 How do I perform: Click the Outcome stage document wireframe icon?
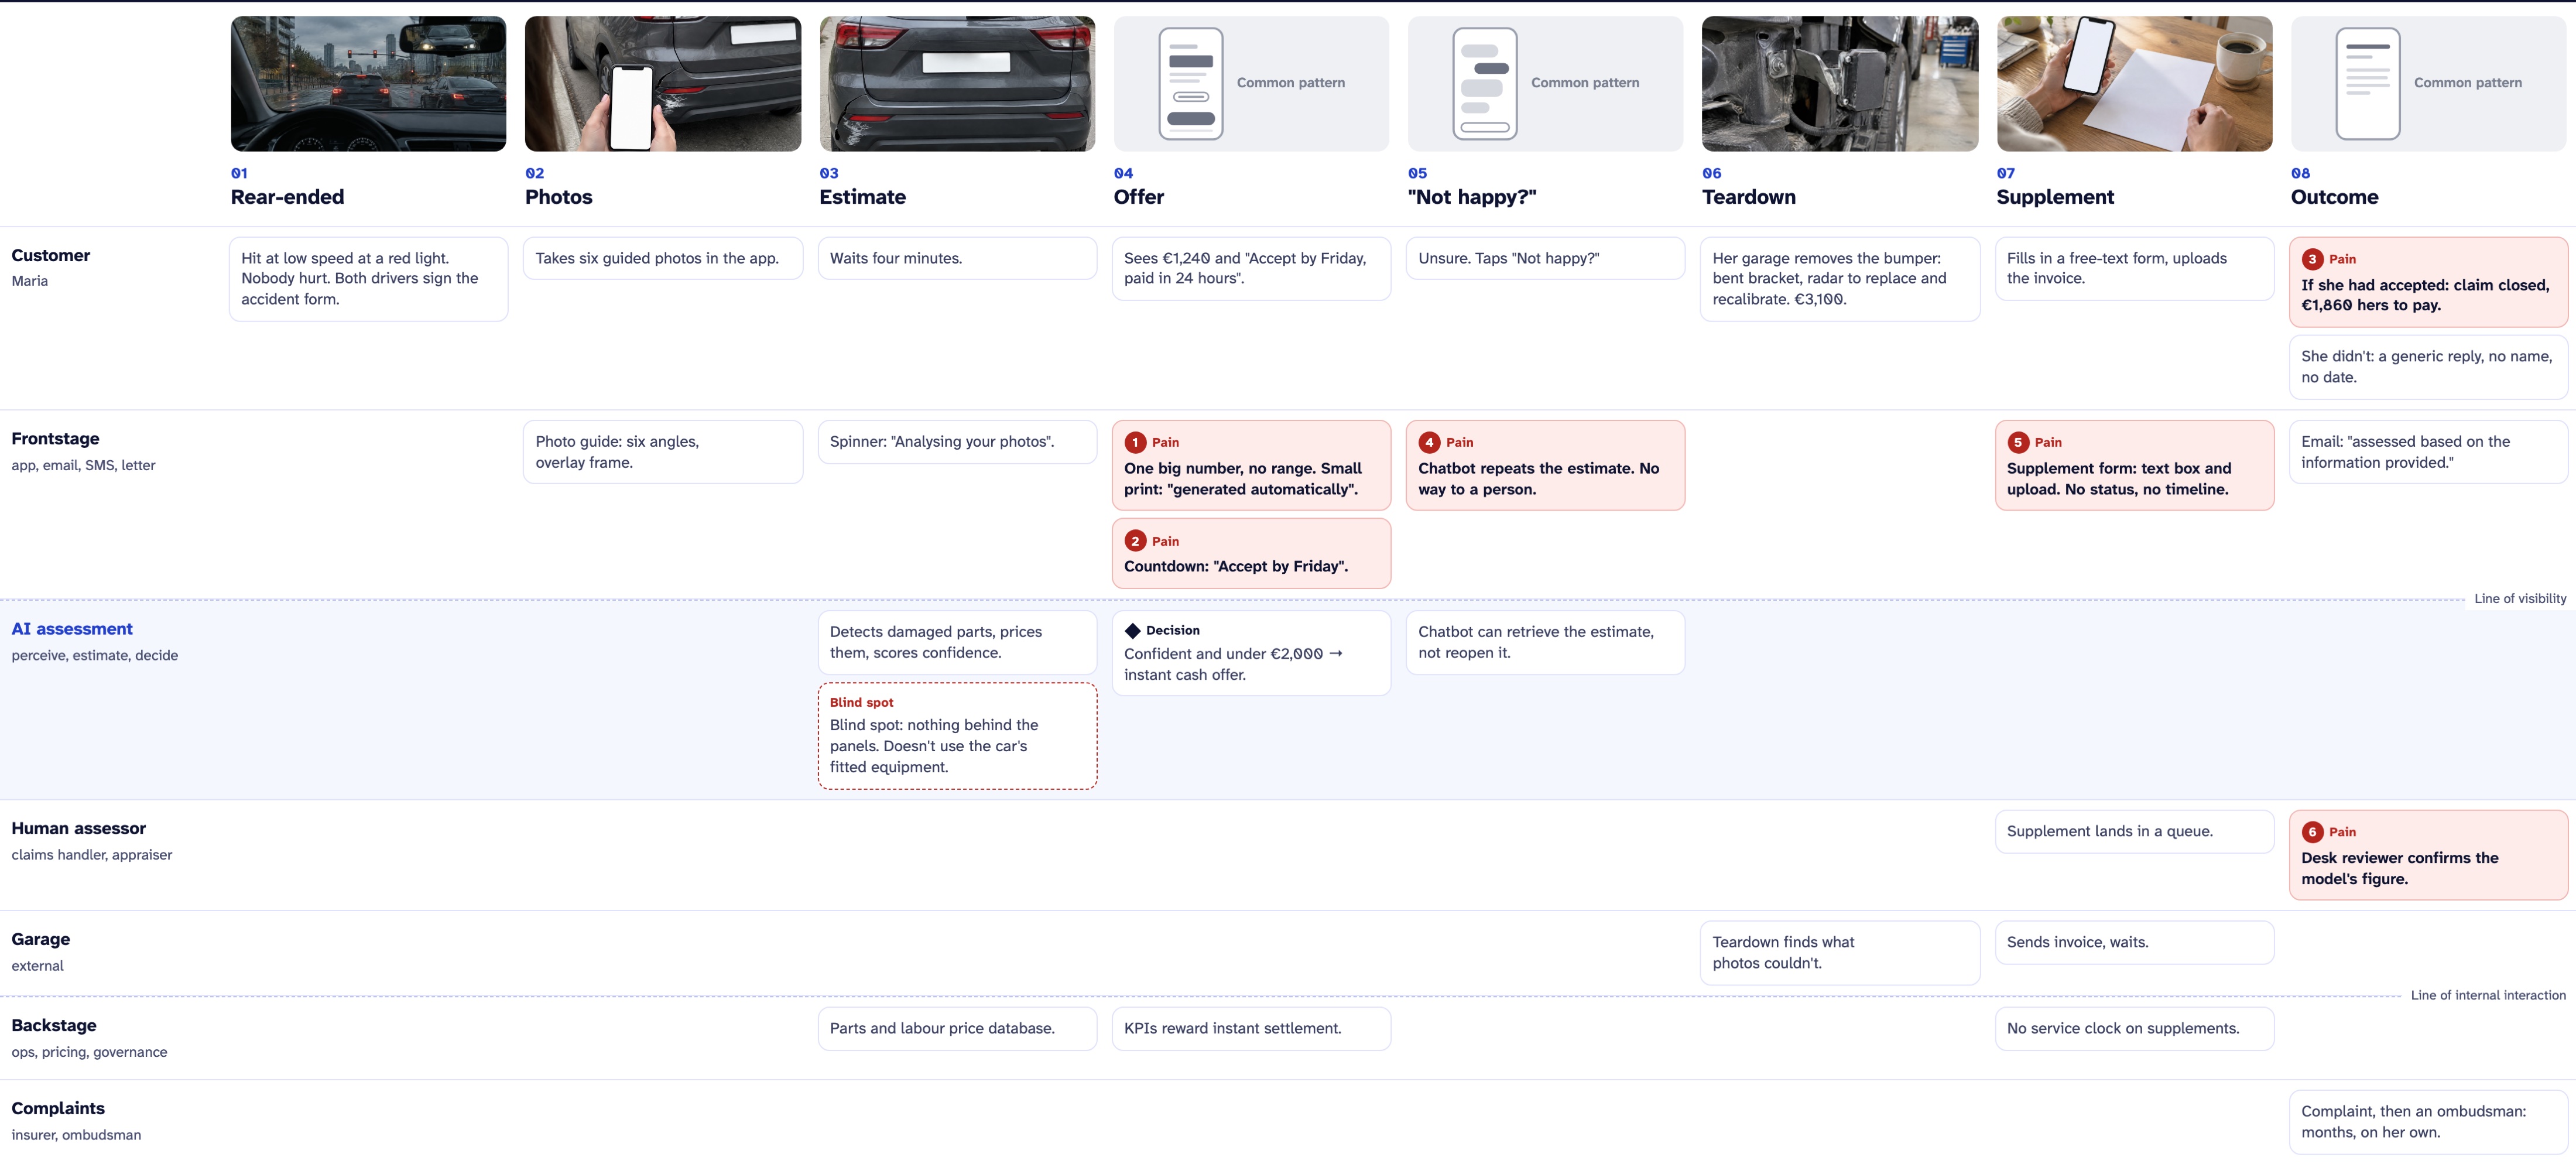point(2367,84)
